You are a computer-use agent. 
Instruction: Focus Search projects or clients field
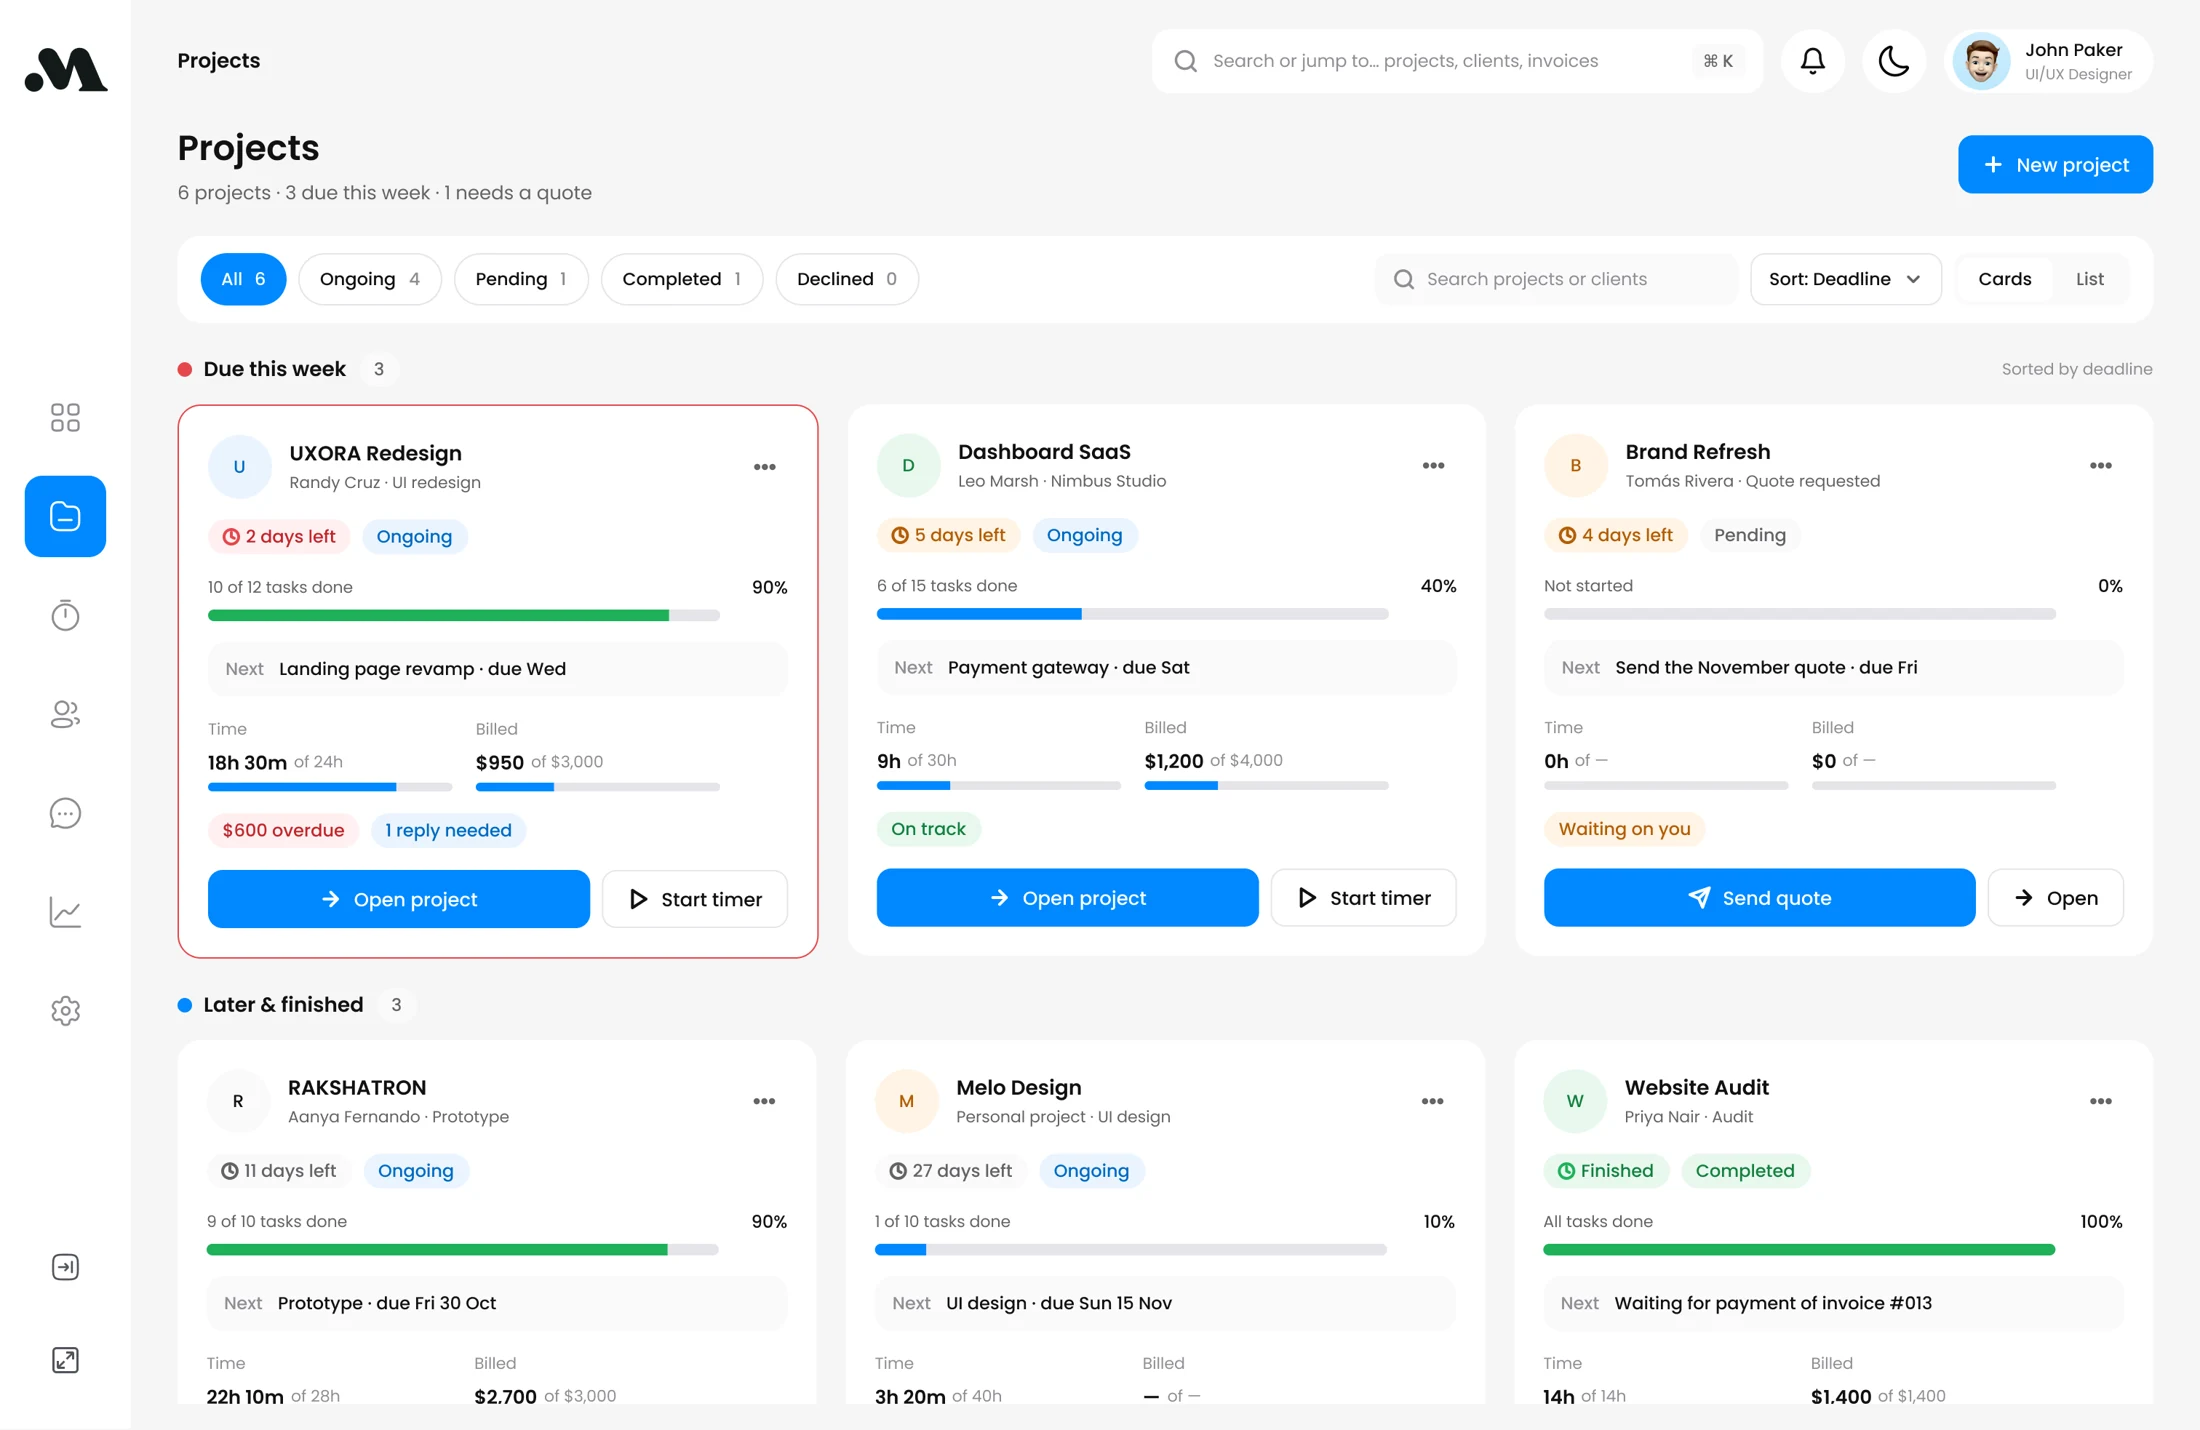click(x=1556, y=279)
